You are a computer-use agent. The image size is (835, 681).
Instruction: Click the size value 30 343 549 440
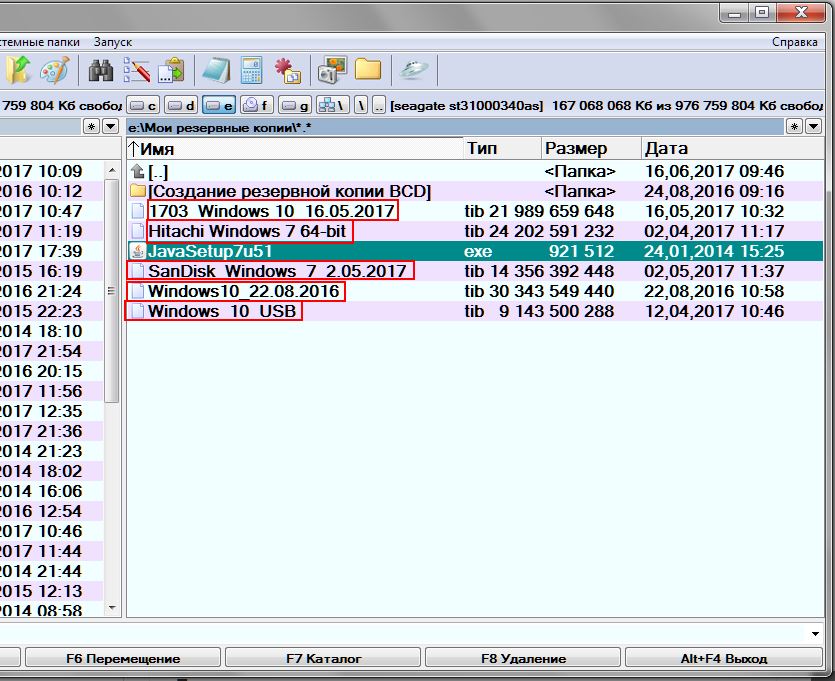click(552, 291)
